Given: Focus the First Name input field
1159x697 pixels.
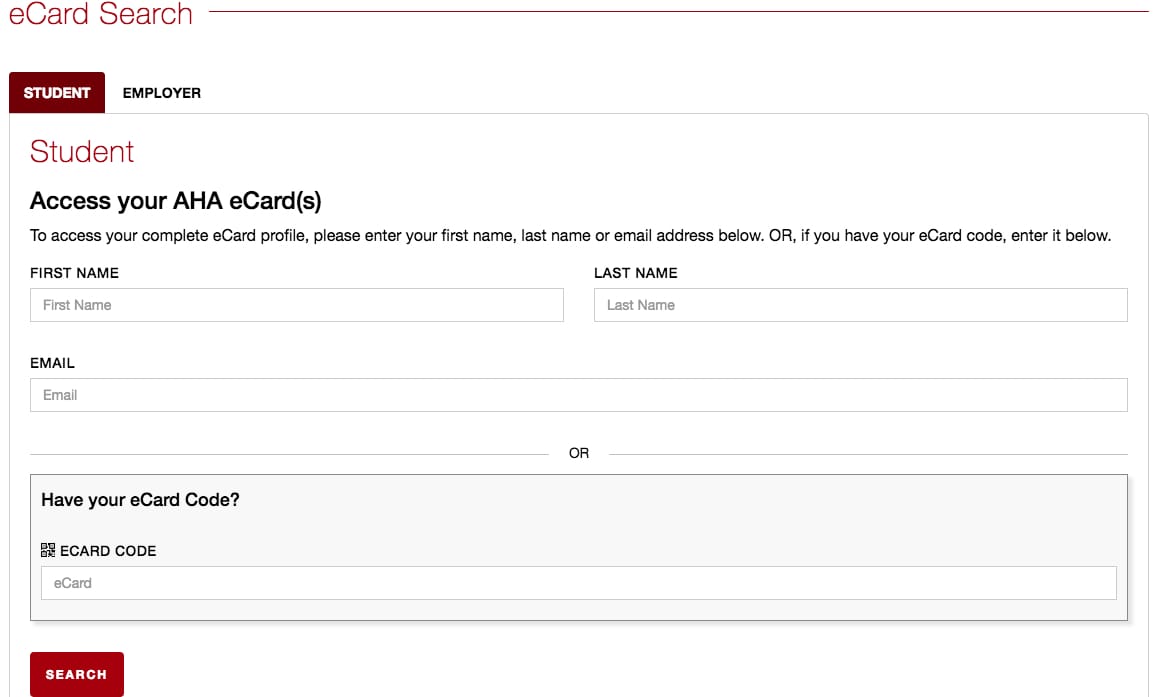Looking at the screenshot, I should pos(296,305).
